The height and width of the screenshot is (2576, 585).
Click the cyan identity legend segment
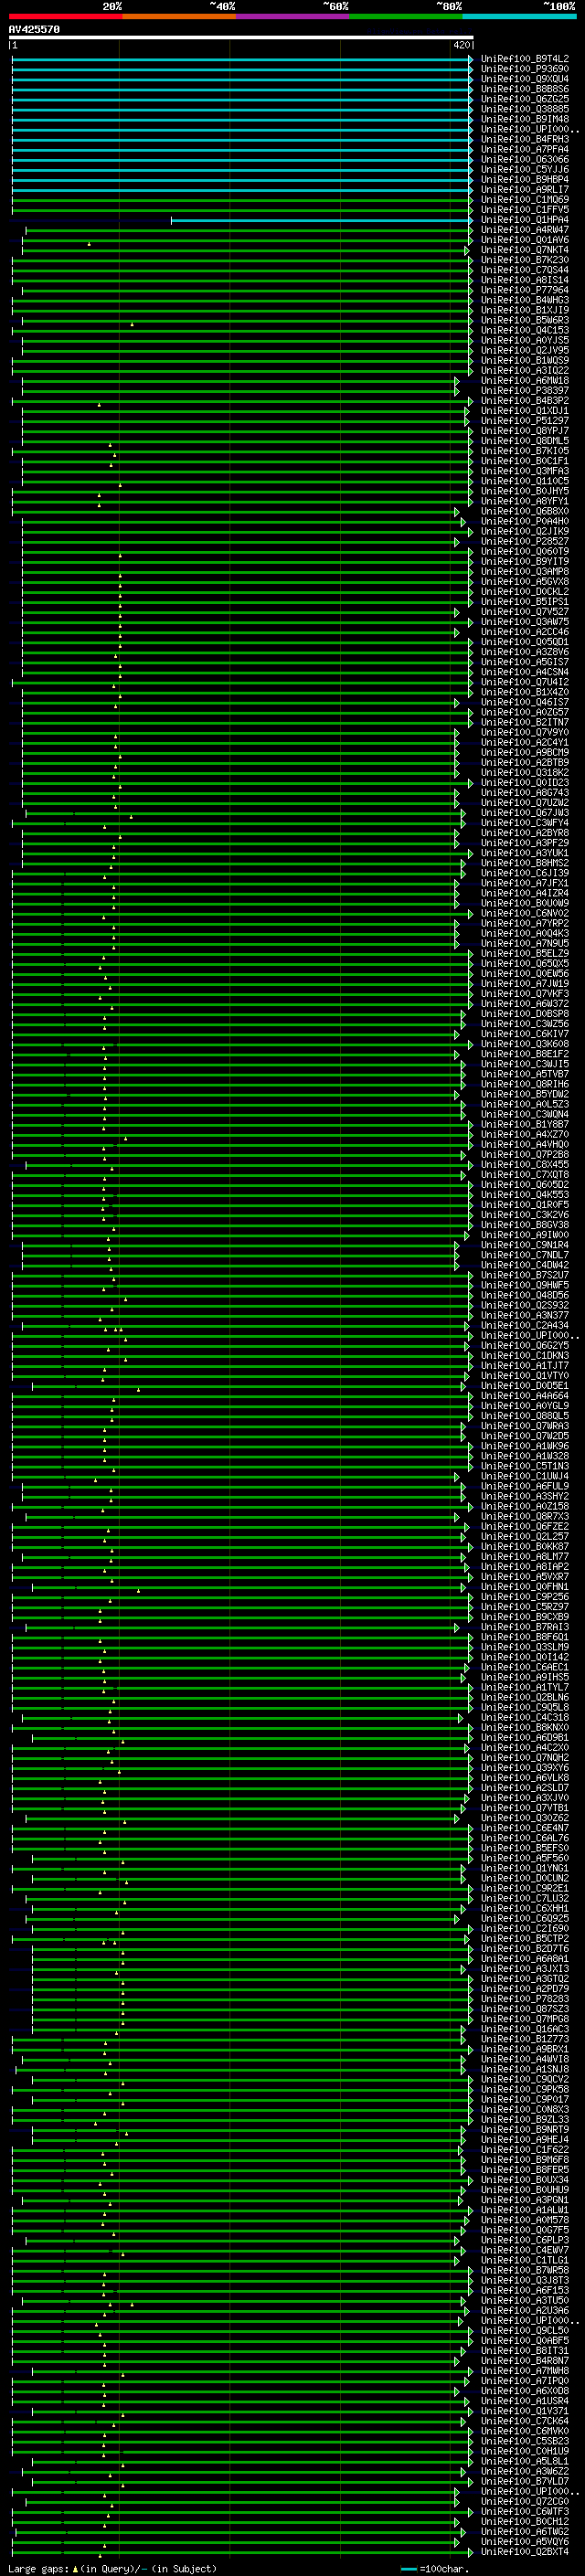[x=520, y=16]
